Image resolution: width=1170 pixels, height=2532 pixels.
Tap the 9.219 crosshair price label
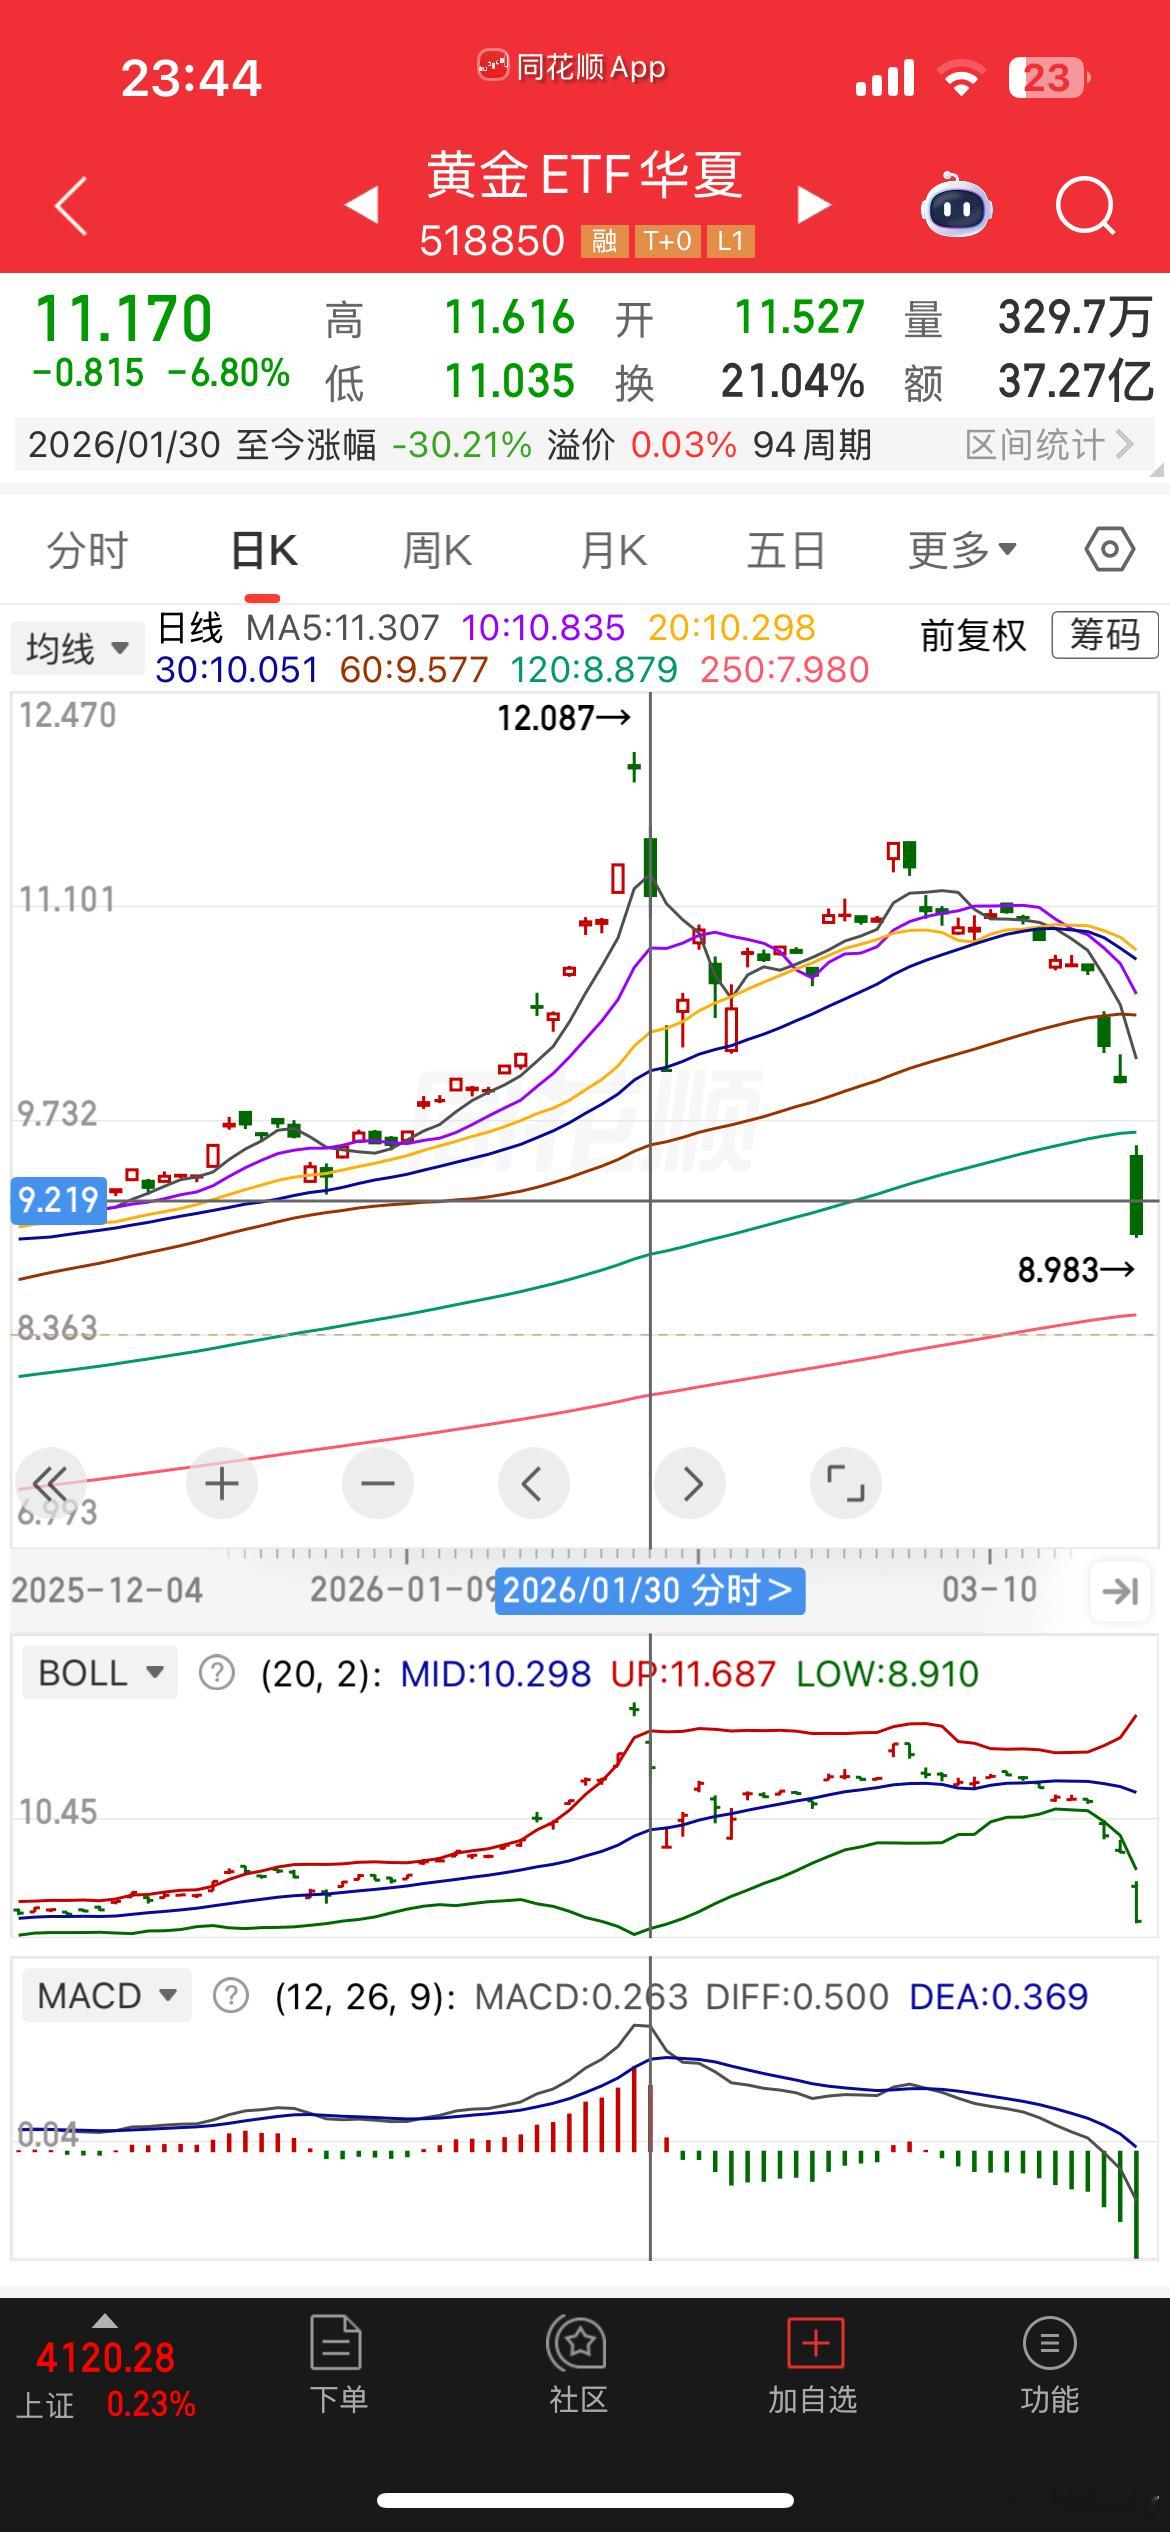[58, 1199]
